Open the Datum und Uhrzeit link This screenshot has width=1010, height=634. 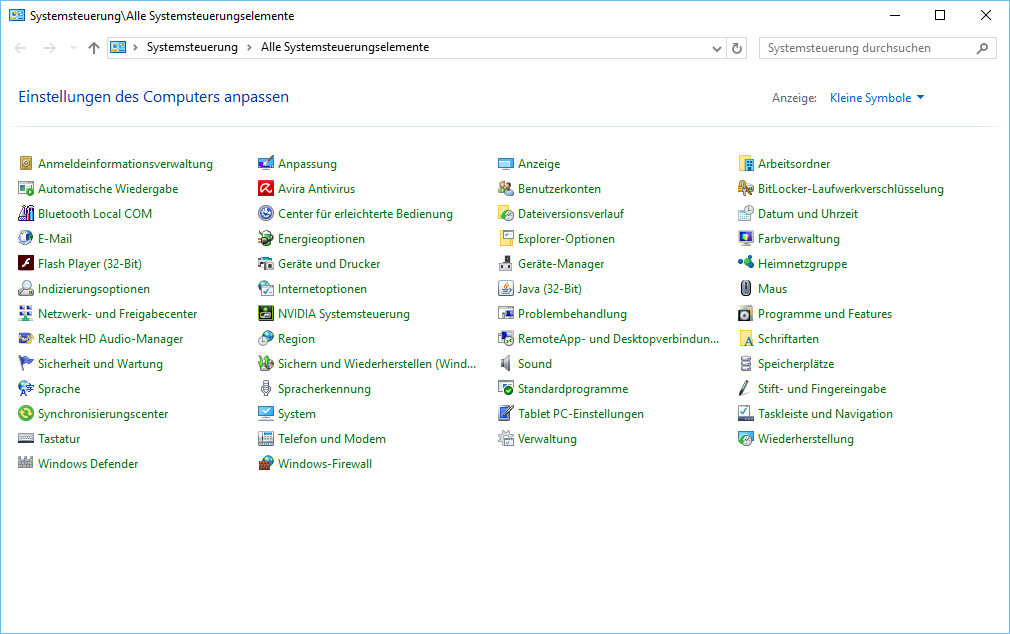808,214
